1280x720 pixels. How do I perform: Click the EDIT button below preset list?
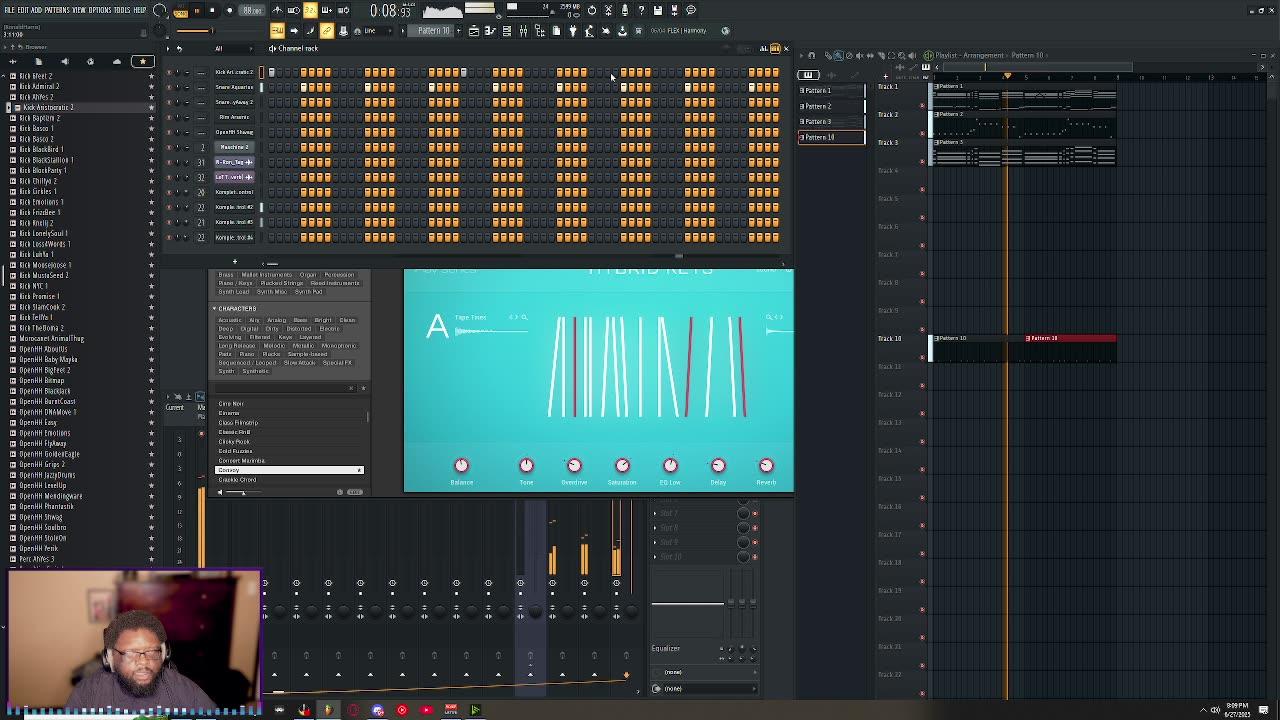pyautogui.click(x=355, y=492)
